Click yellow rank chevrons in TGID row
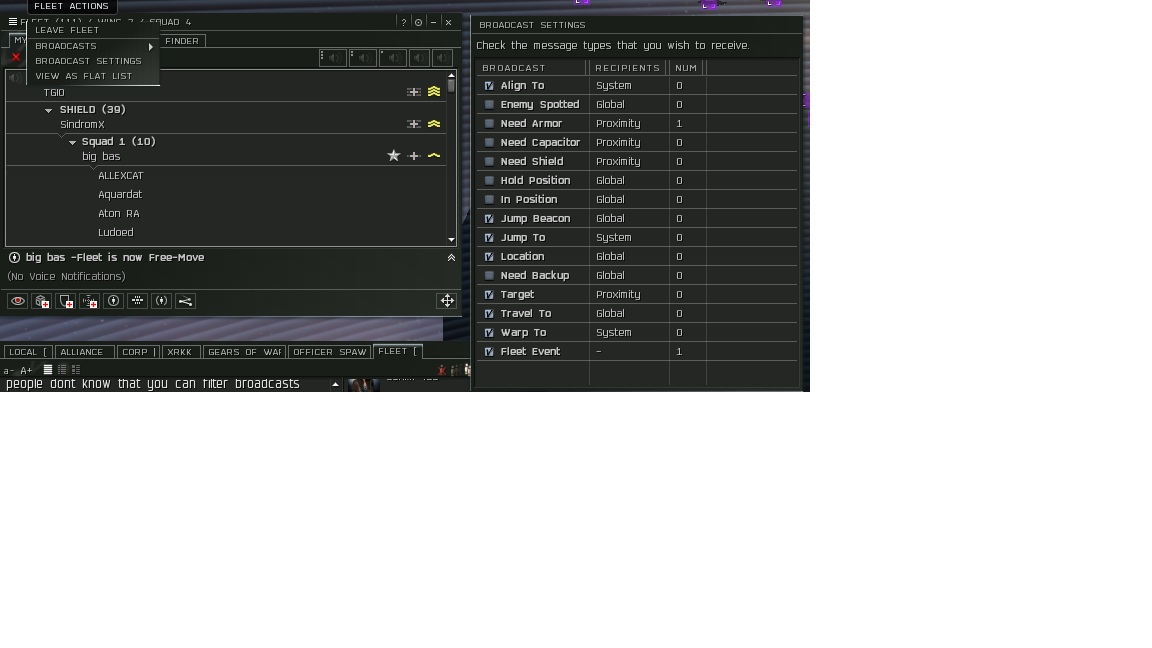This screenshot has width=1152, height=648. point(434,92)
